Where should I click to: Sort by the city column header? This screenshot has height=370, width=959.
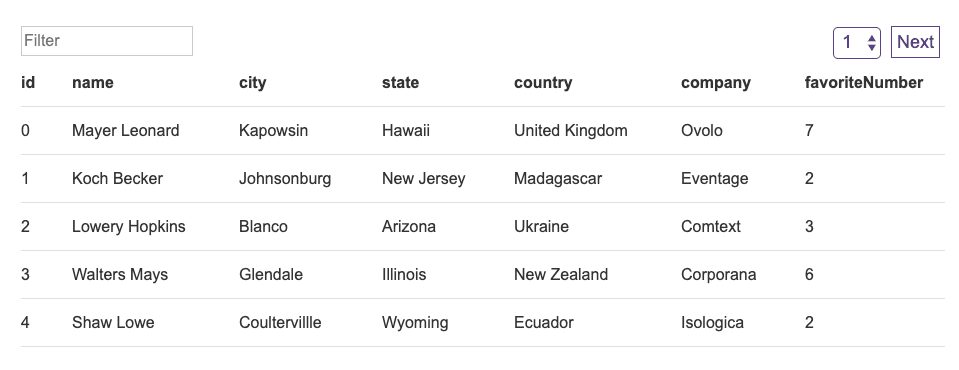(x=253, y=83)
